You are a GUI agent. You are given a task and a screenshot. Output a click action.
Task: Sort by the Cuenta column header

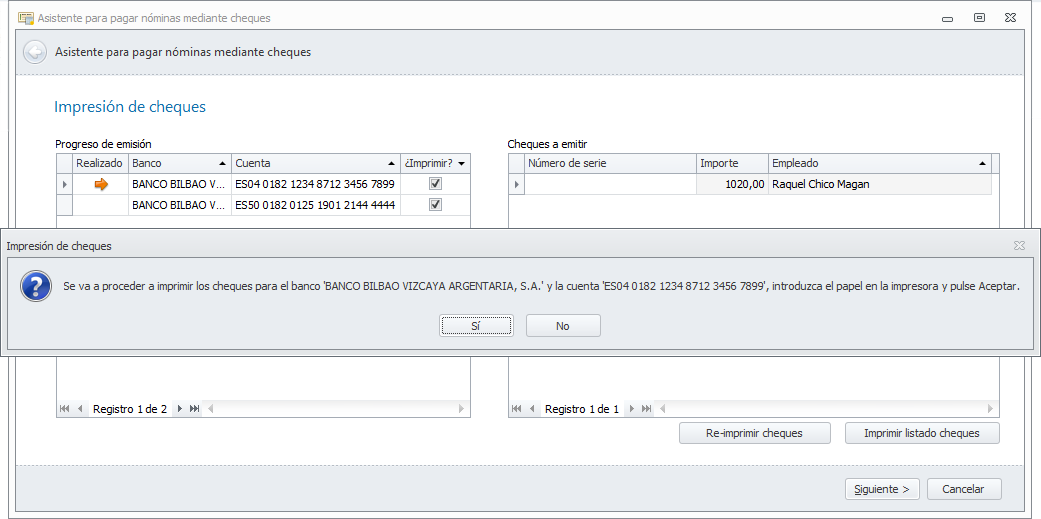coord(316,163)
